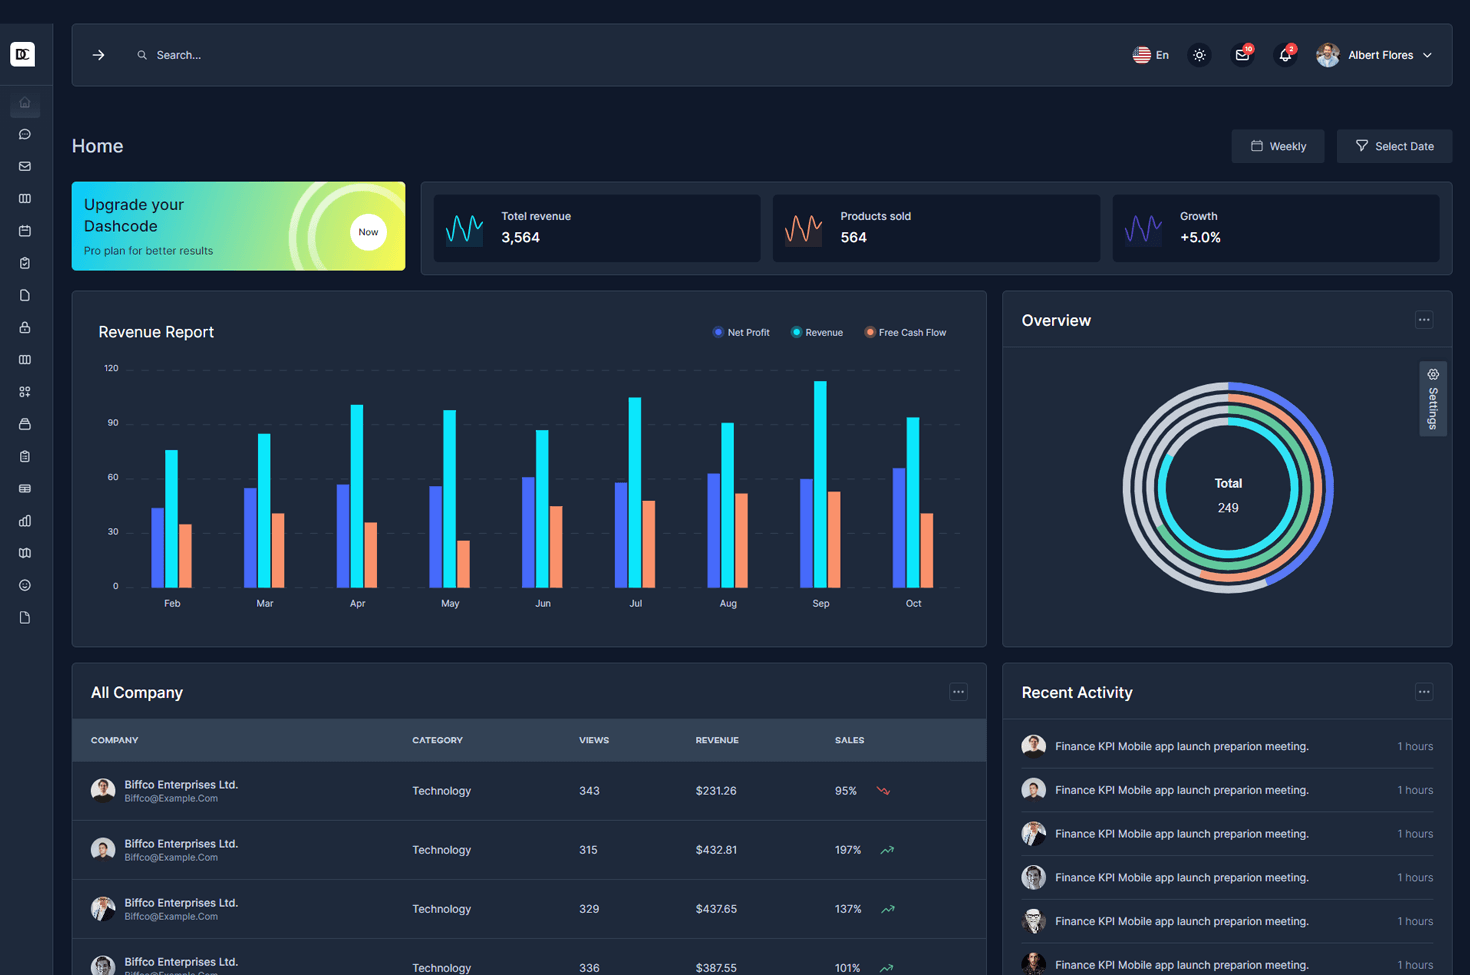Image resolution: width=1470 pixels, height=975 pixels.
Task: Click the 343 views cell
Action: [x=589, y=791]
